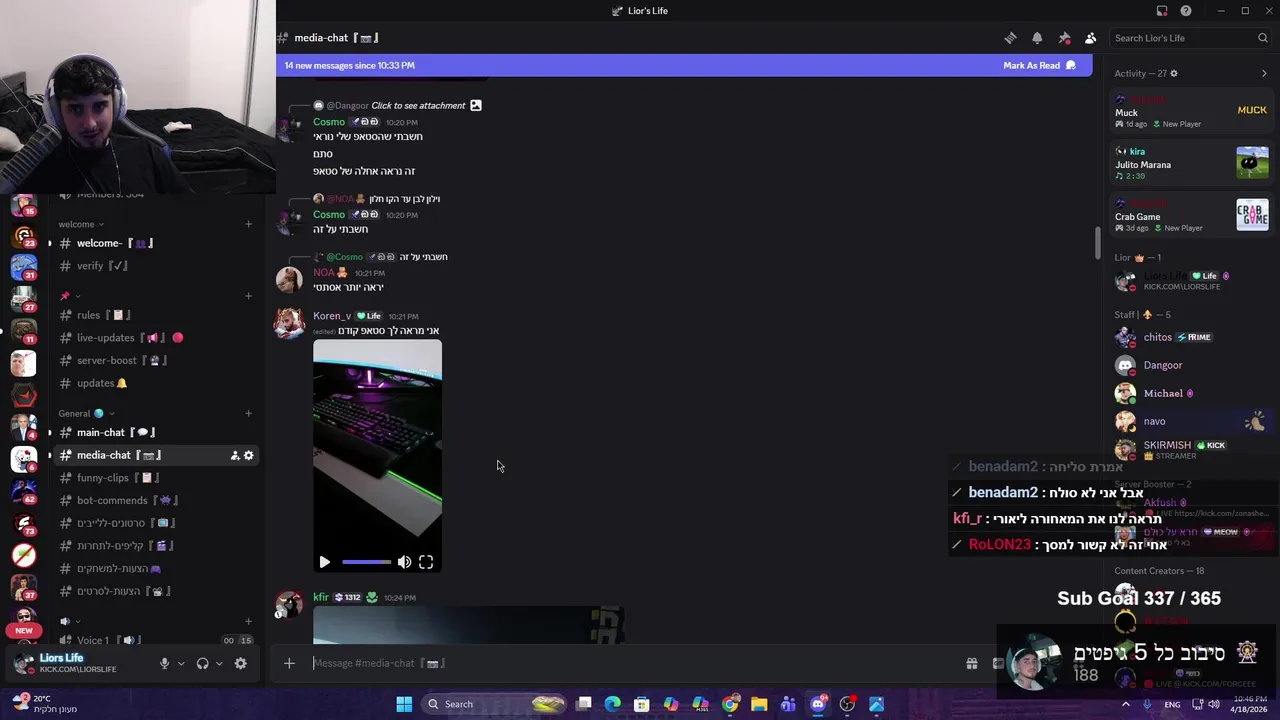
Task: Open pinned messages pin icon
Action: (1064, 38)
